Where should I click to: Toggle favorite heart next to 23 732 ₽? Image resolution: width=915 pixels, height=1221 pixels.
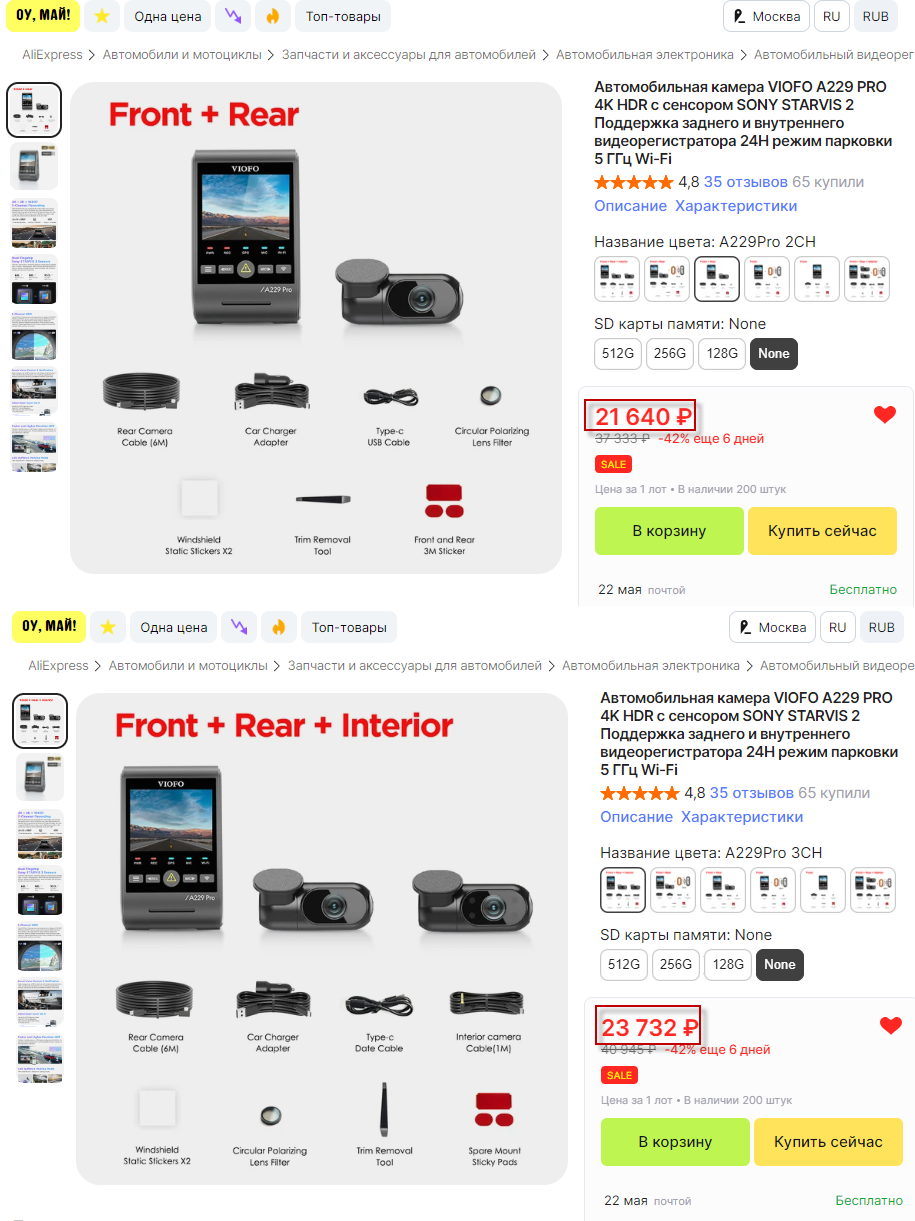coord(891,1025)
